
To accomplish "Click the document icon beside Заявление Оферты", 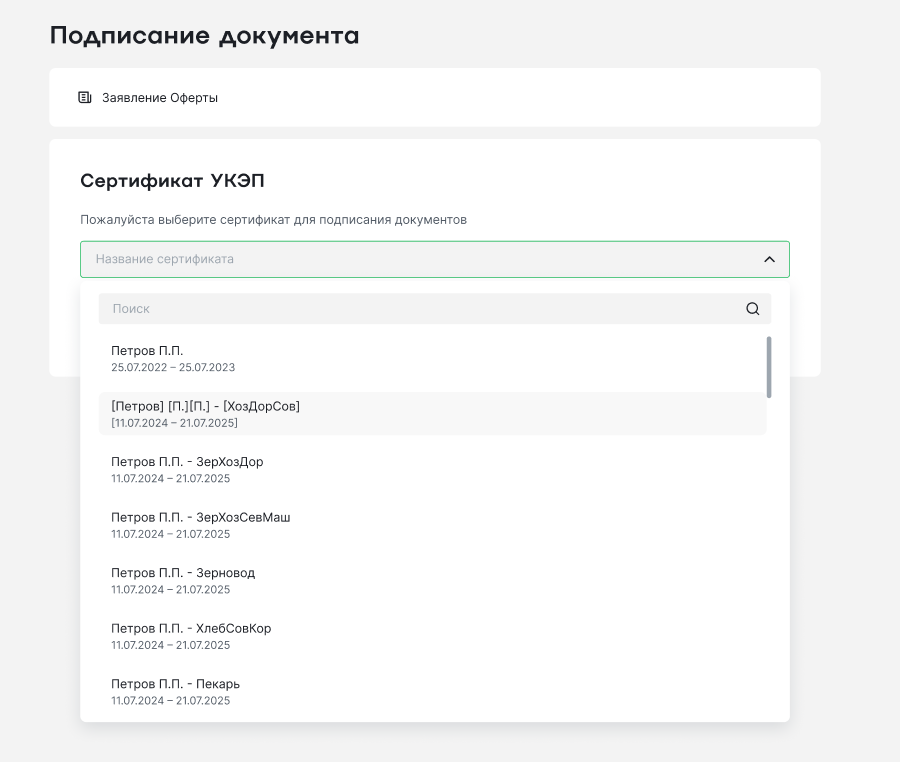I will (x=85, y=98).
